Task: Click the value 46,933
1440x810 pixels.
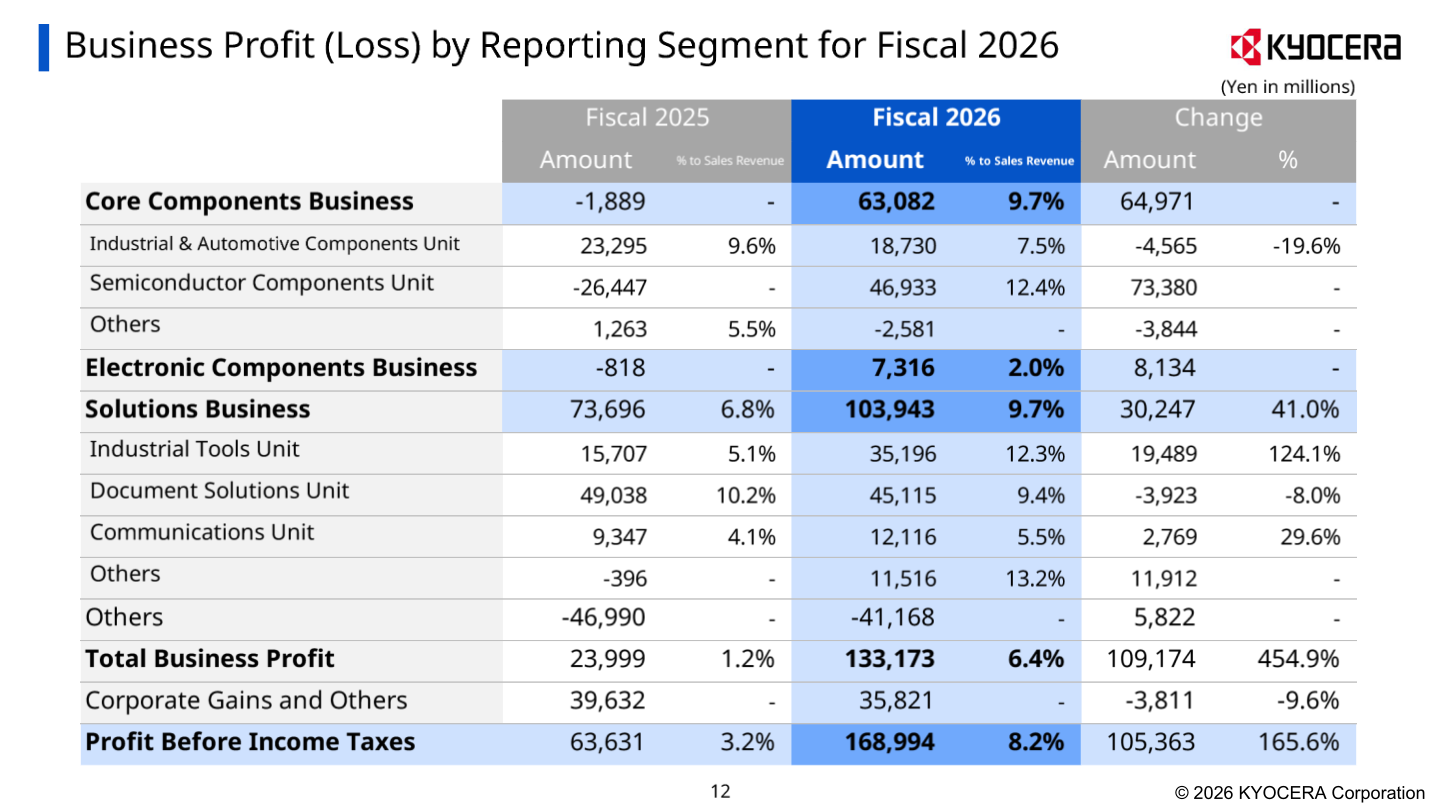Action: pos(901,289)
